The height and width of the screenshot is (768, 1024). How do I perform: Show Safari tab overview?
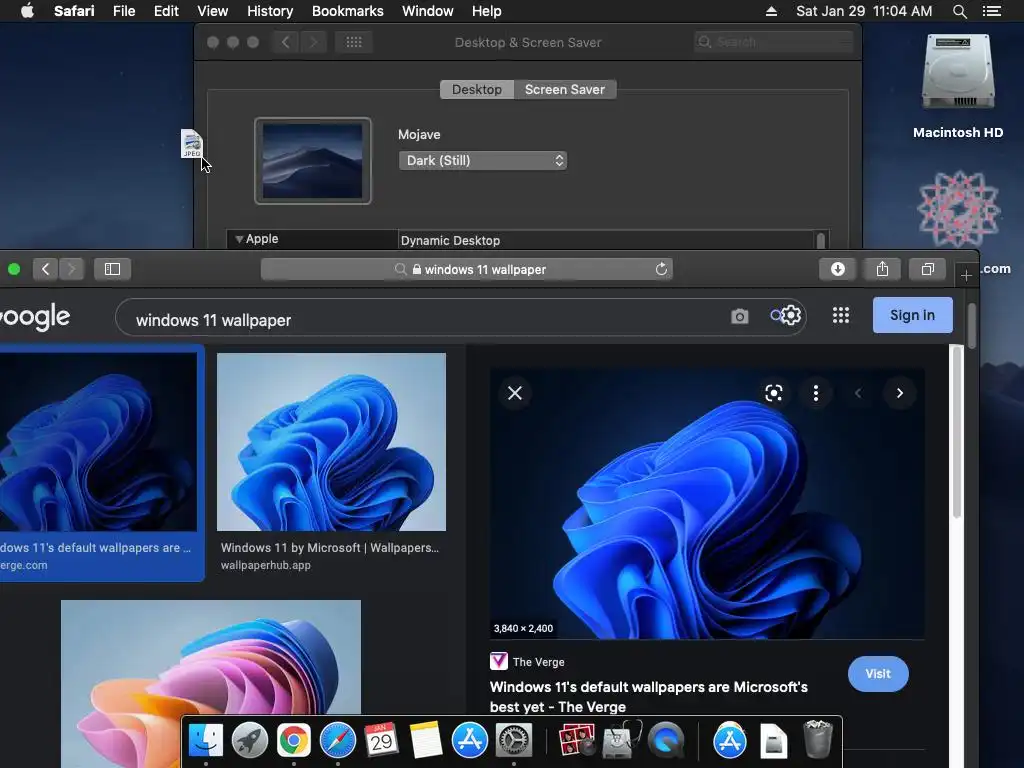927,269
